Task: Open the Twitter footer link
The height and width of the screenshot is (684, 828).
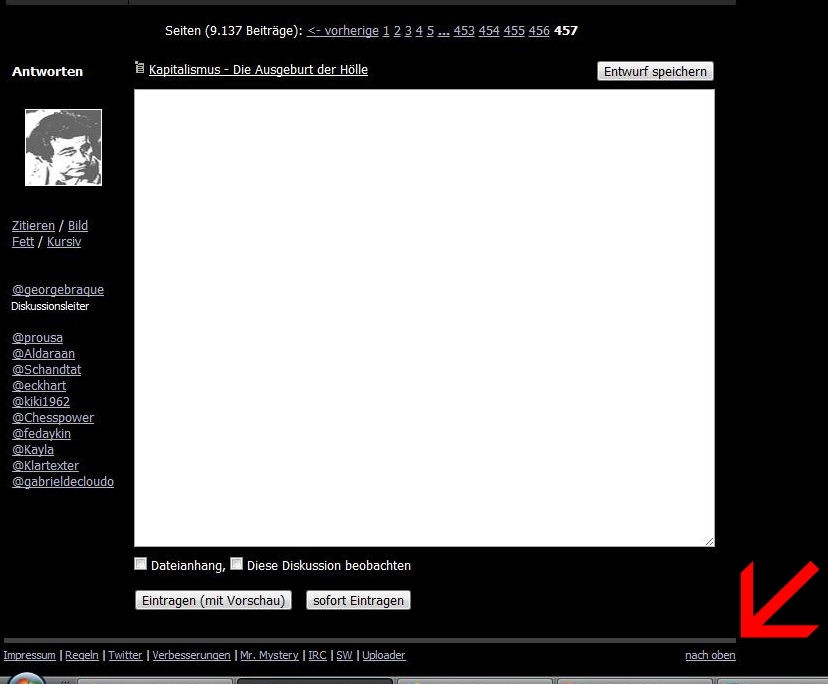Action: [x=125, y=655]
